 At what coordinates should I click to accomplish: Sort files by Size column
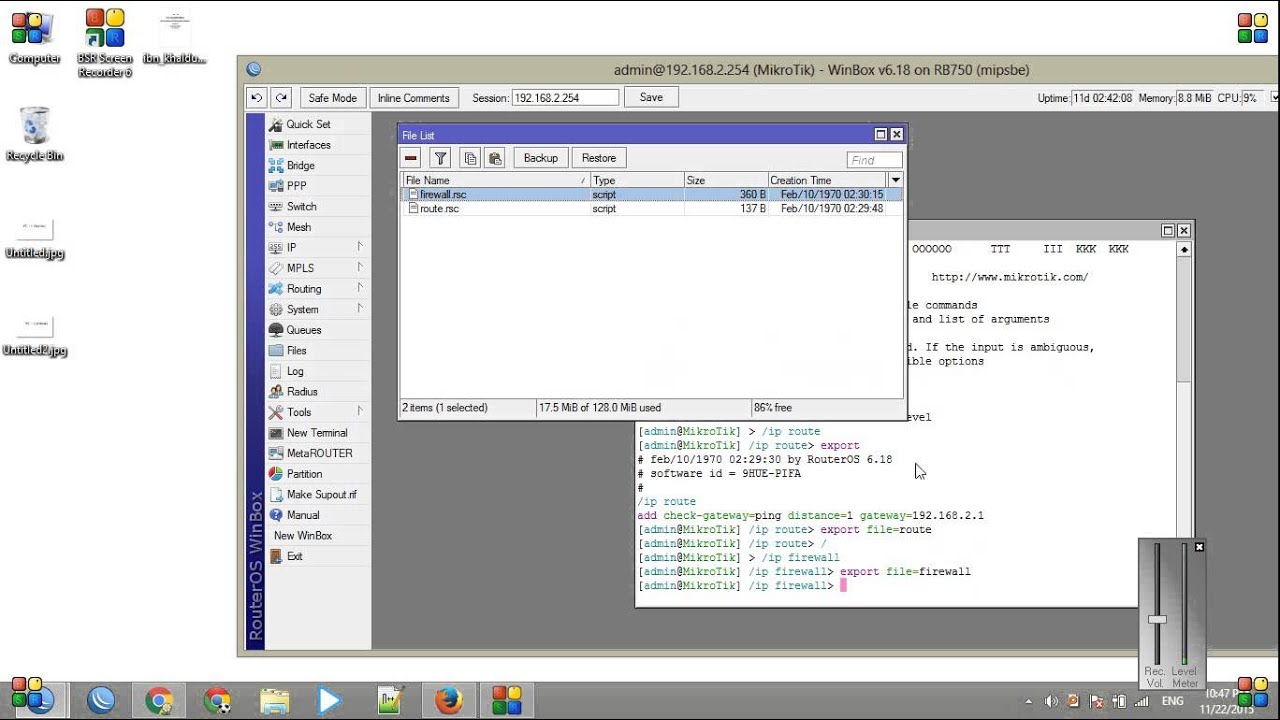tap(725, 180)
